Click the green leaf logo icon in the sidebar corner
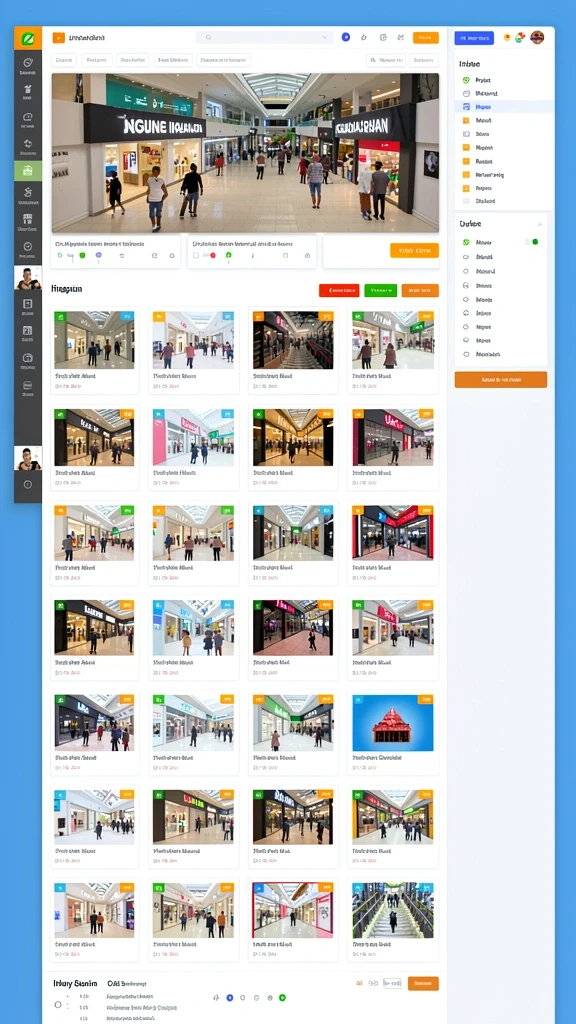 (27, 39)
